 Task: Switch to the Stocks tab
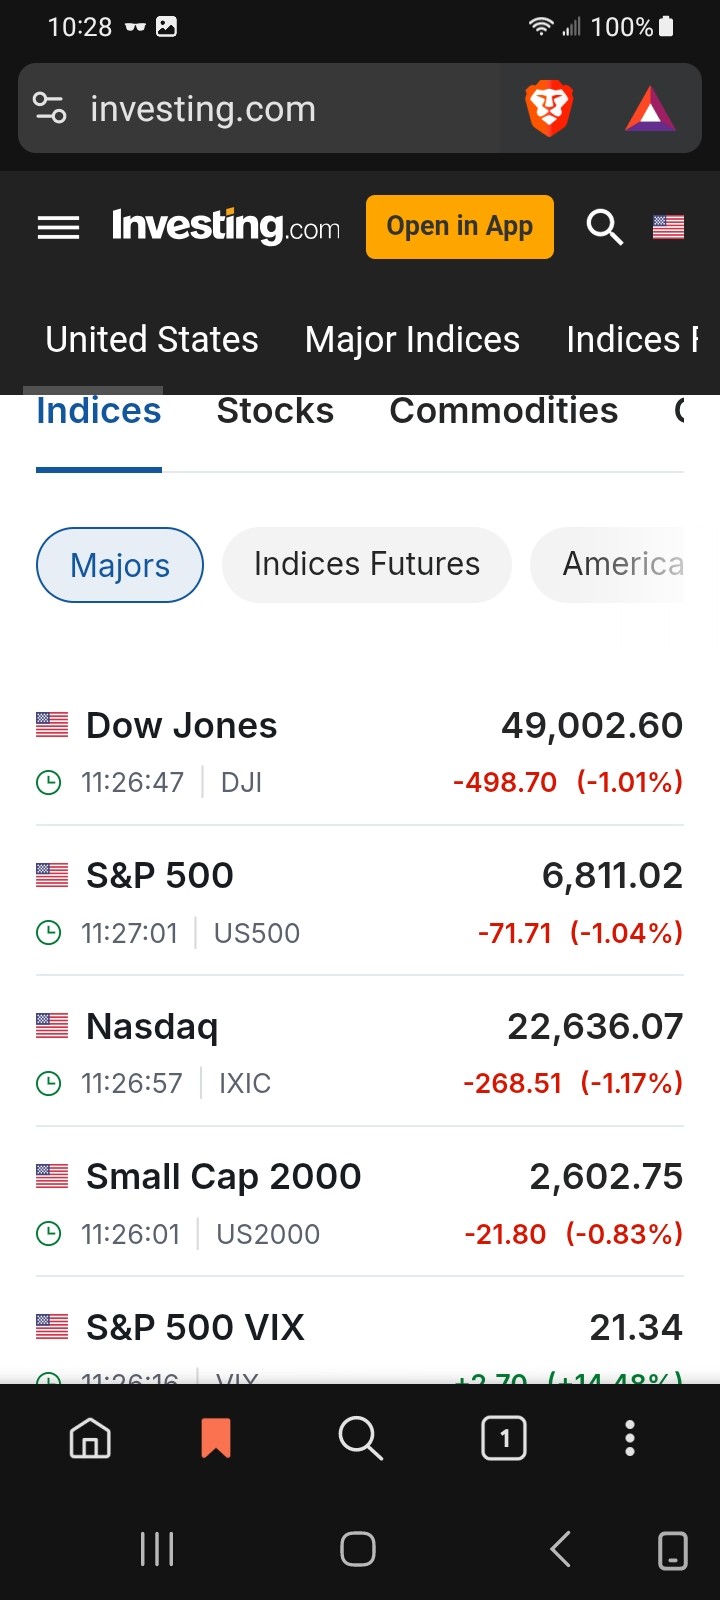(275, 412)
